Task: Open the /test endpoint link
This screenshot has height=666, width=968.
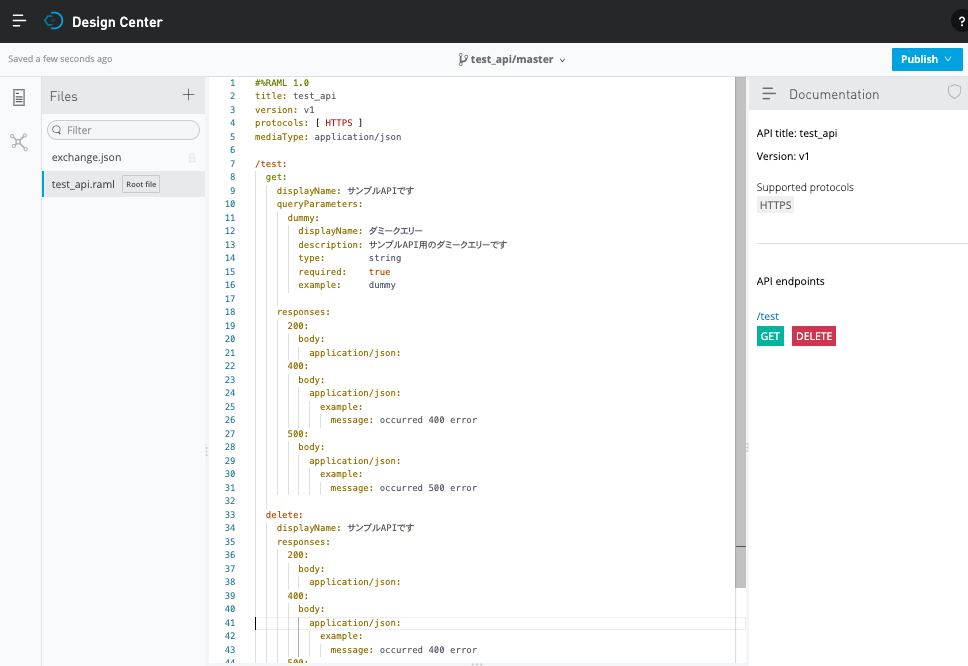Action: [x=767, y=316]
